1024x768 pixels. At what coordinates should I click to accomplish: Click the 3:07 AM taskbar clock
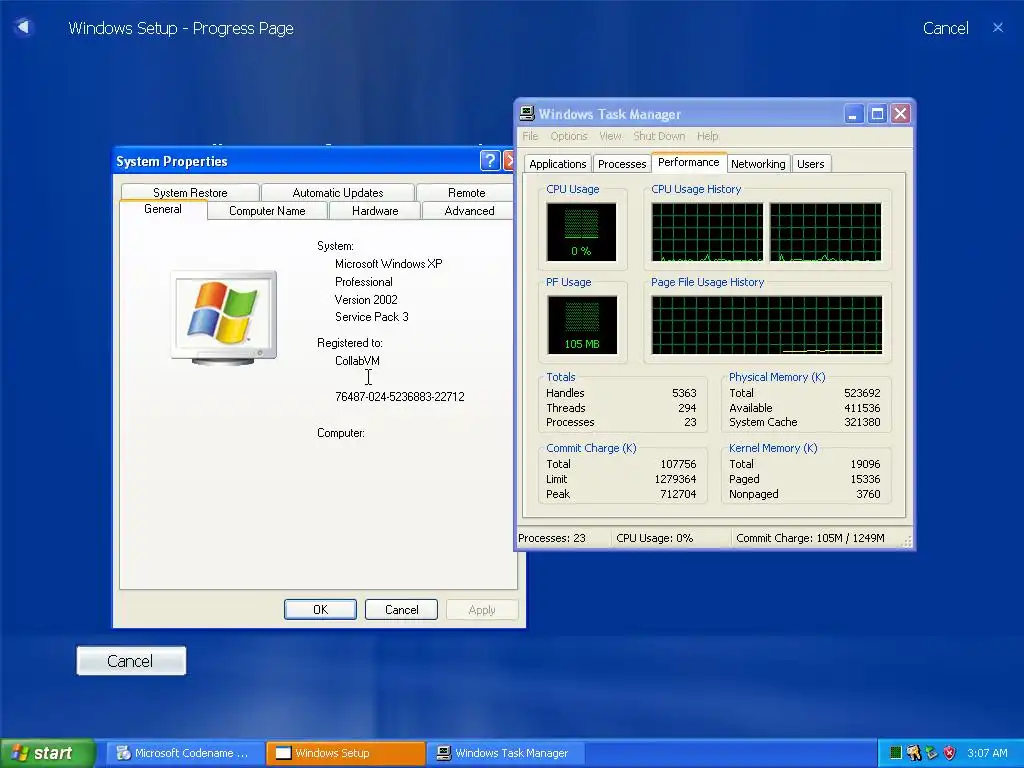coord(987,753)
